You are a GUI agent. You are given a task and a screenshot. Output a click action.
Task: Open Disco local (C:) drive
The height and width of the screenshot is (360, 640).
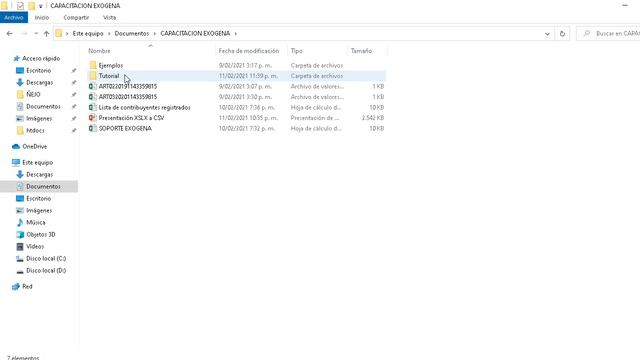46,258
